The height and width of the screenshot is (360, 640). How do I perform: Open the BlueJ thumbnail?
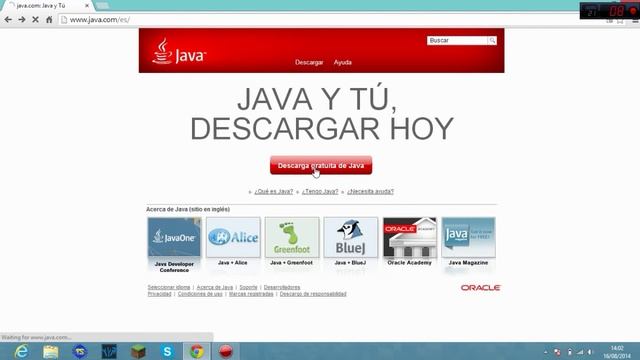point(351,237)
